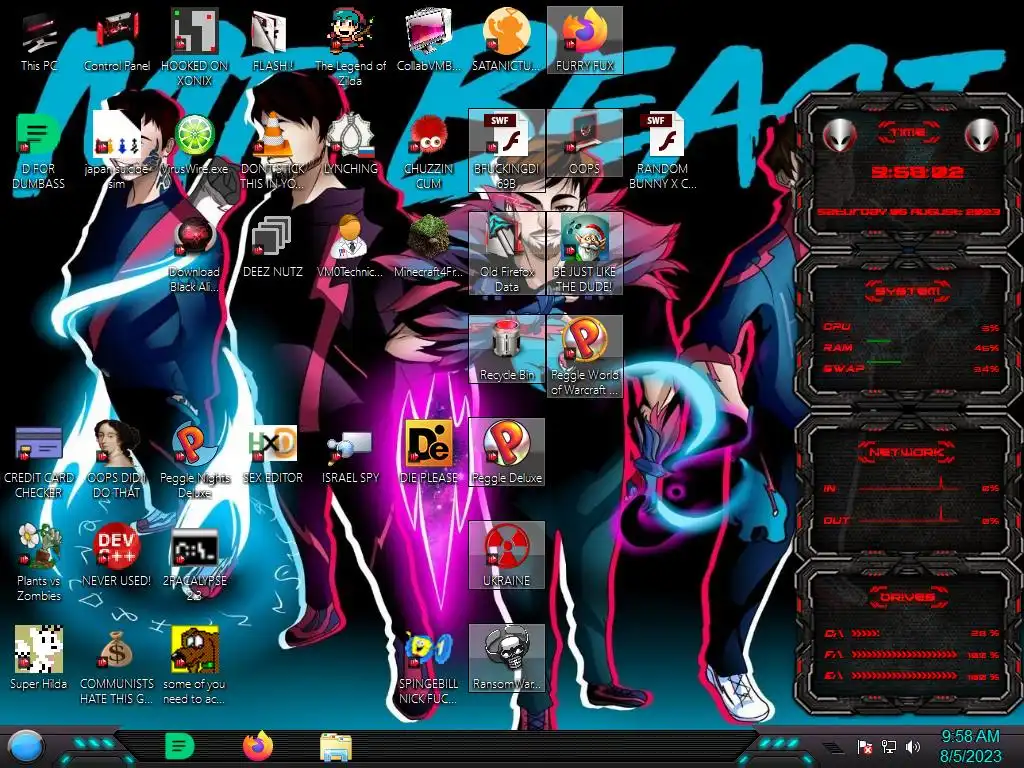Click the FLASH!! desktop shortcut
Viewport: 1024px width, 768px height.
click(272, 41)
